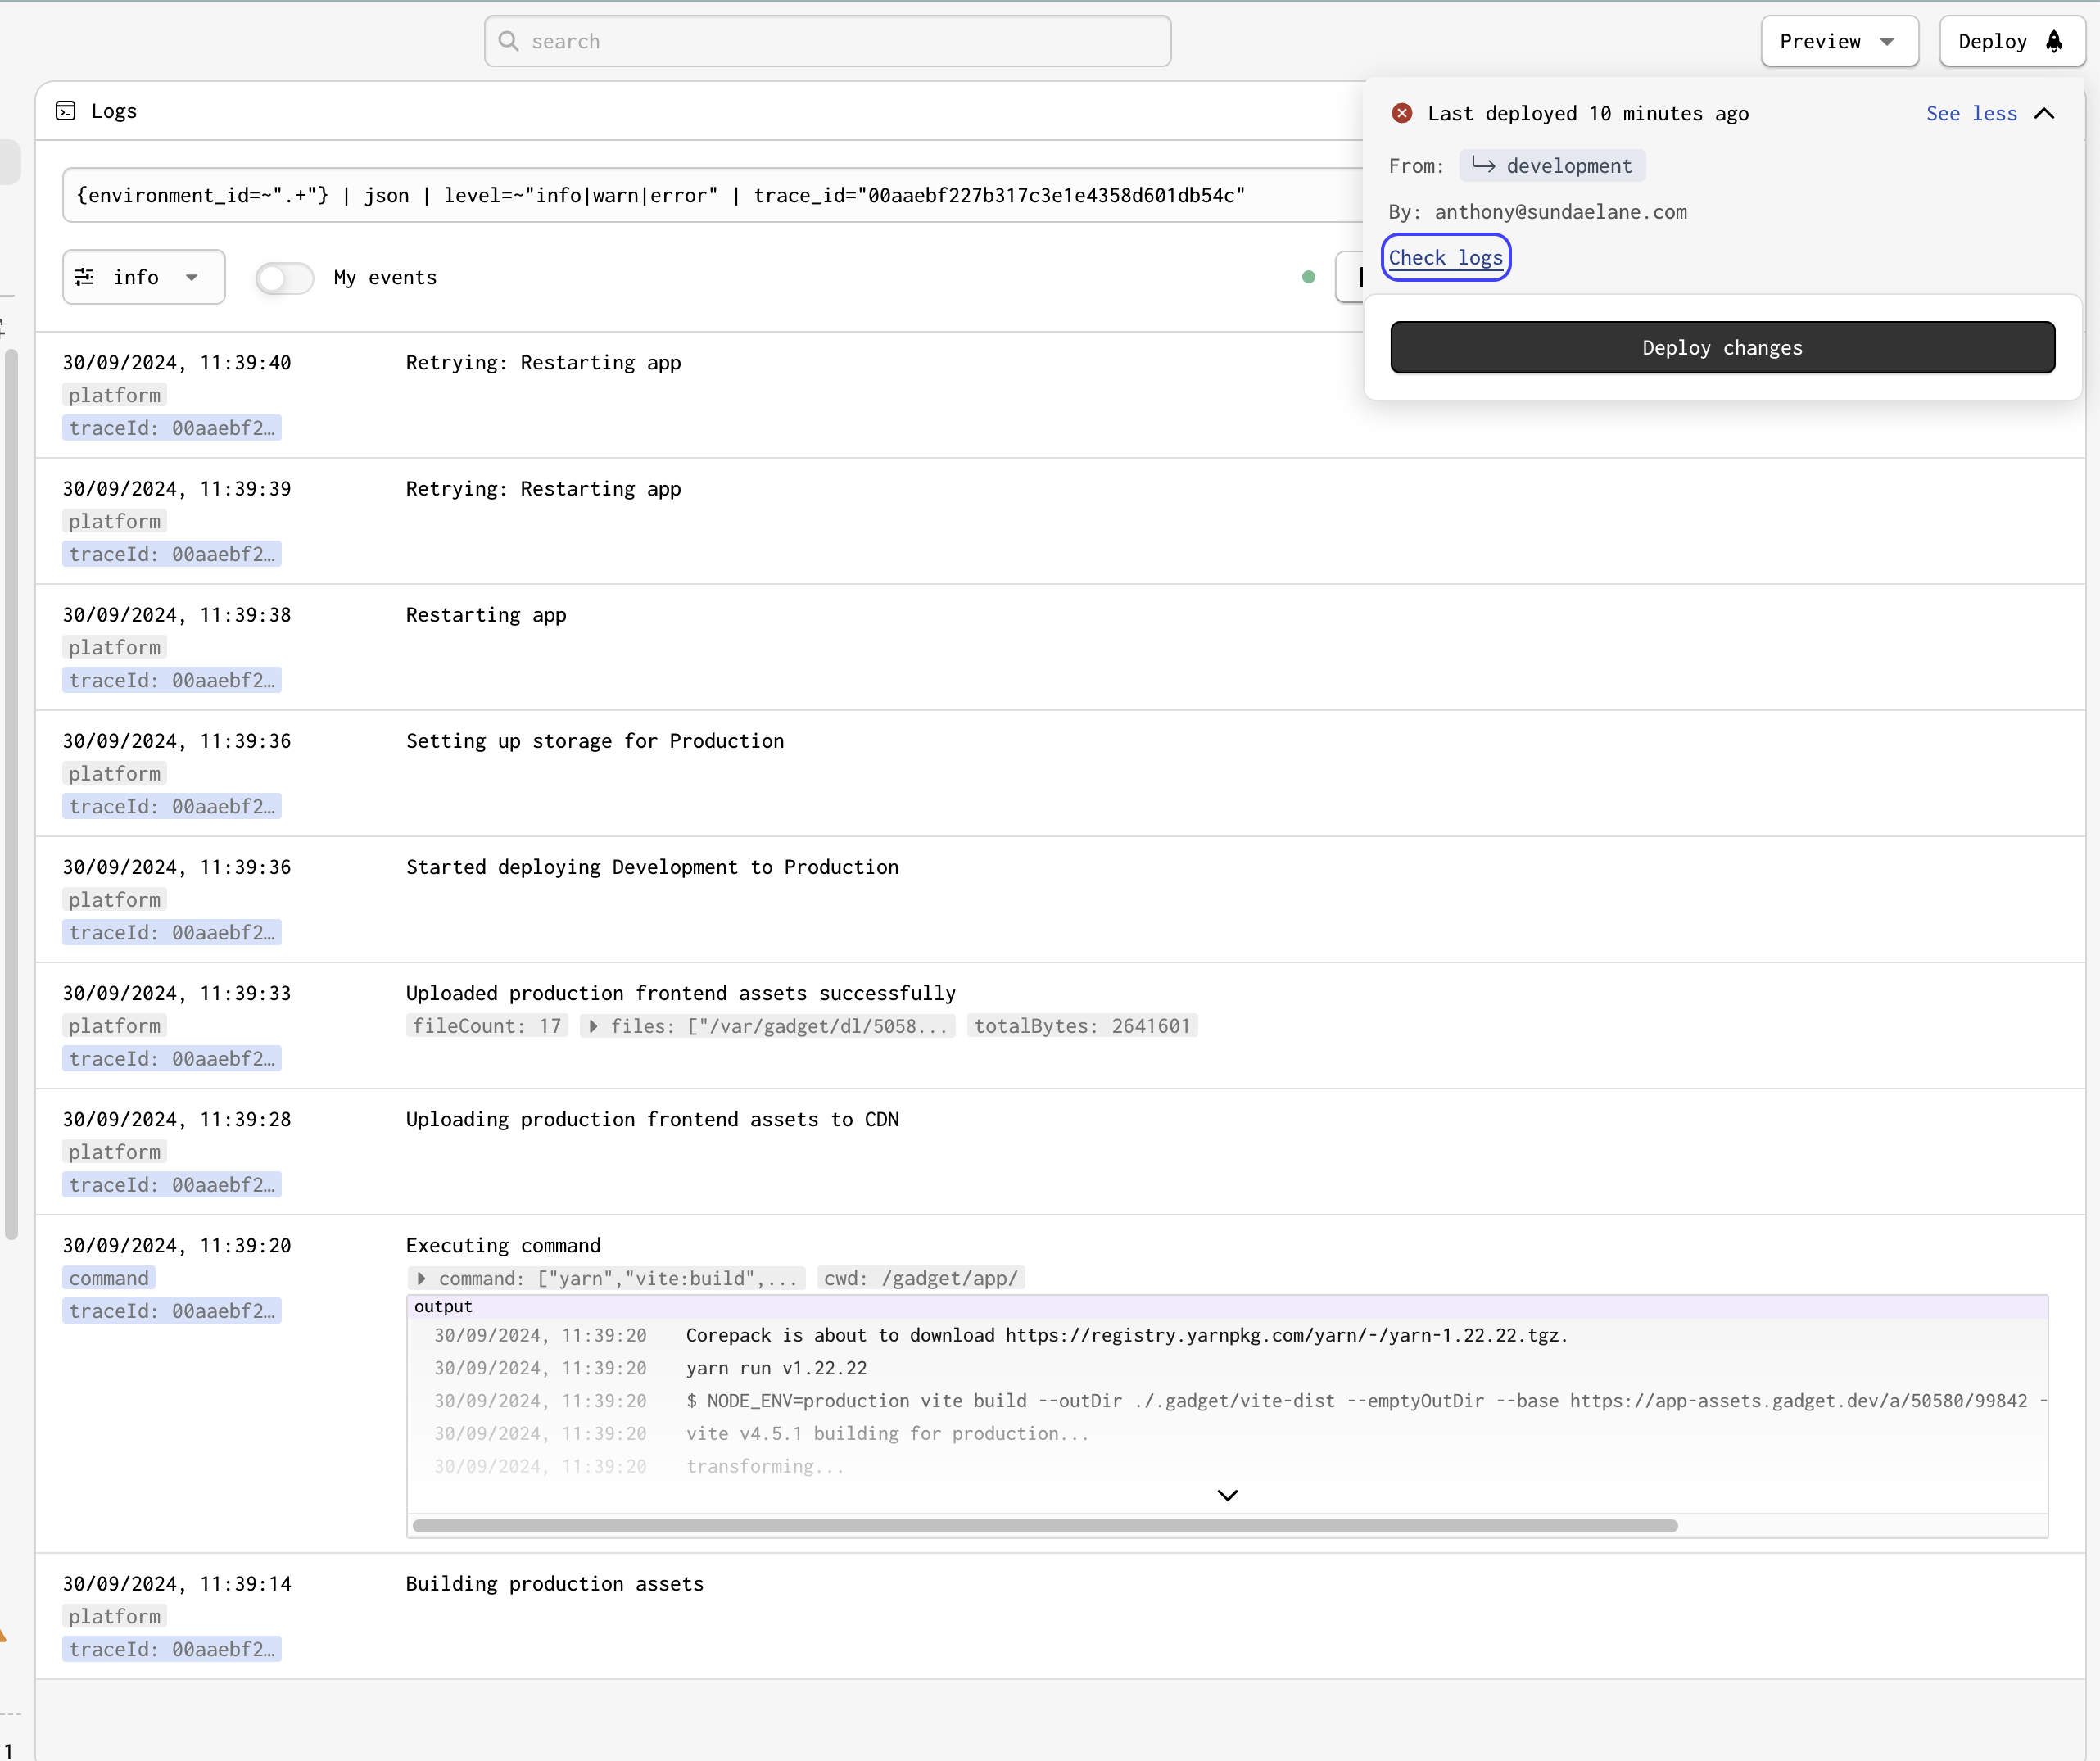The height and width of the screenshot is (1761, 2100).
Task: Click the Deploy button in the top right
Action: pyautogui.click(x=2011, y=41)
